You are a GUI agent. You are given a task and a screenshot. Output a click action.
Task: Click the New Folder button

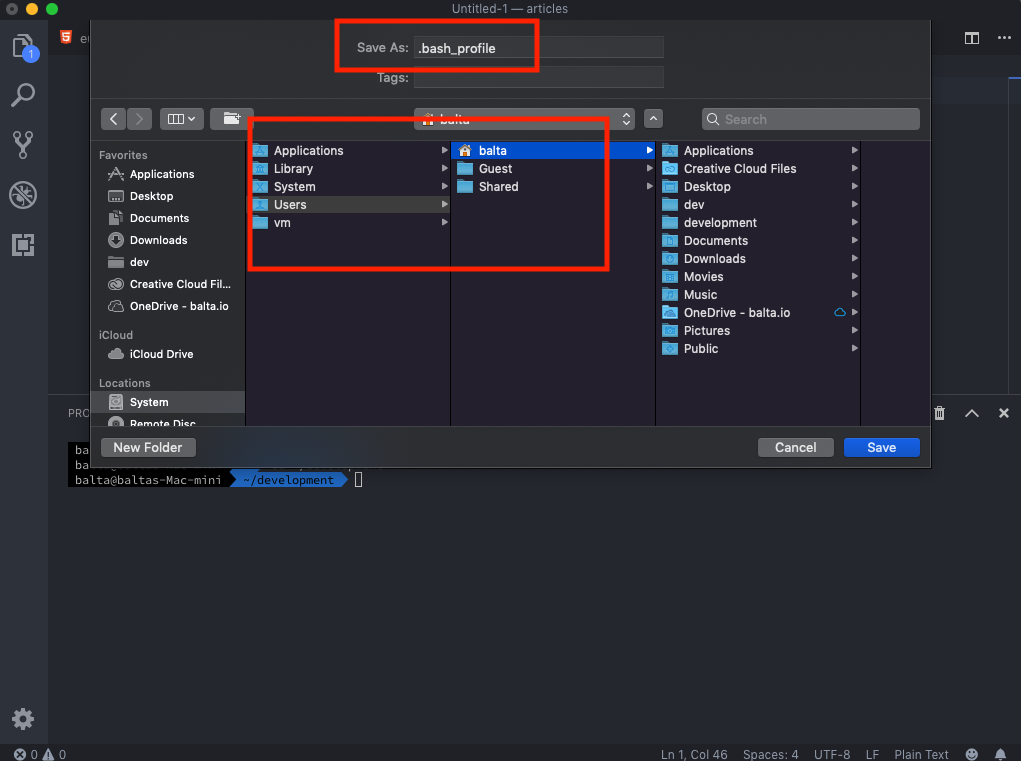148,447
